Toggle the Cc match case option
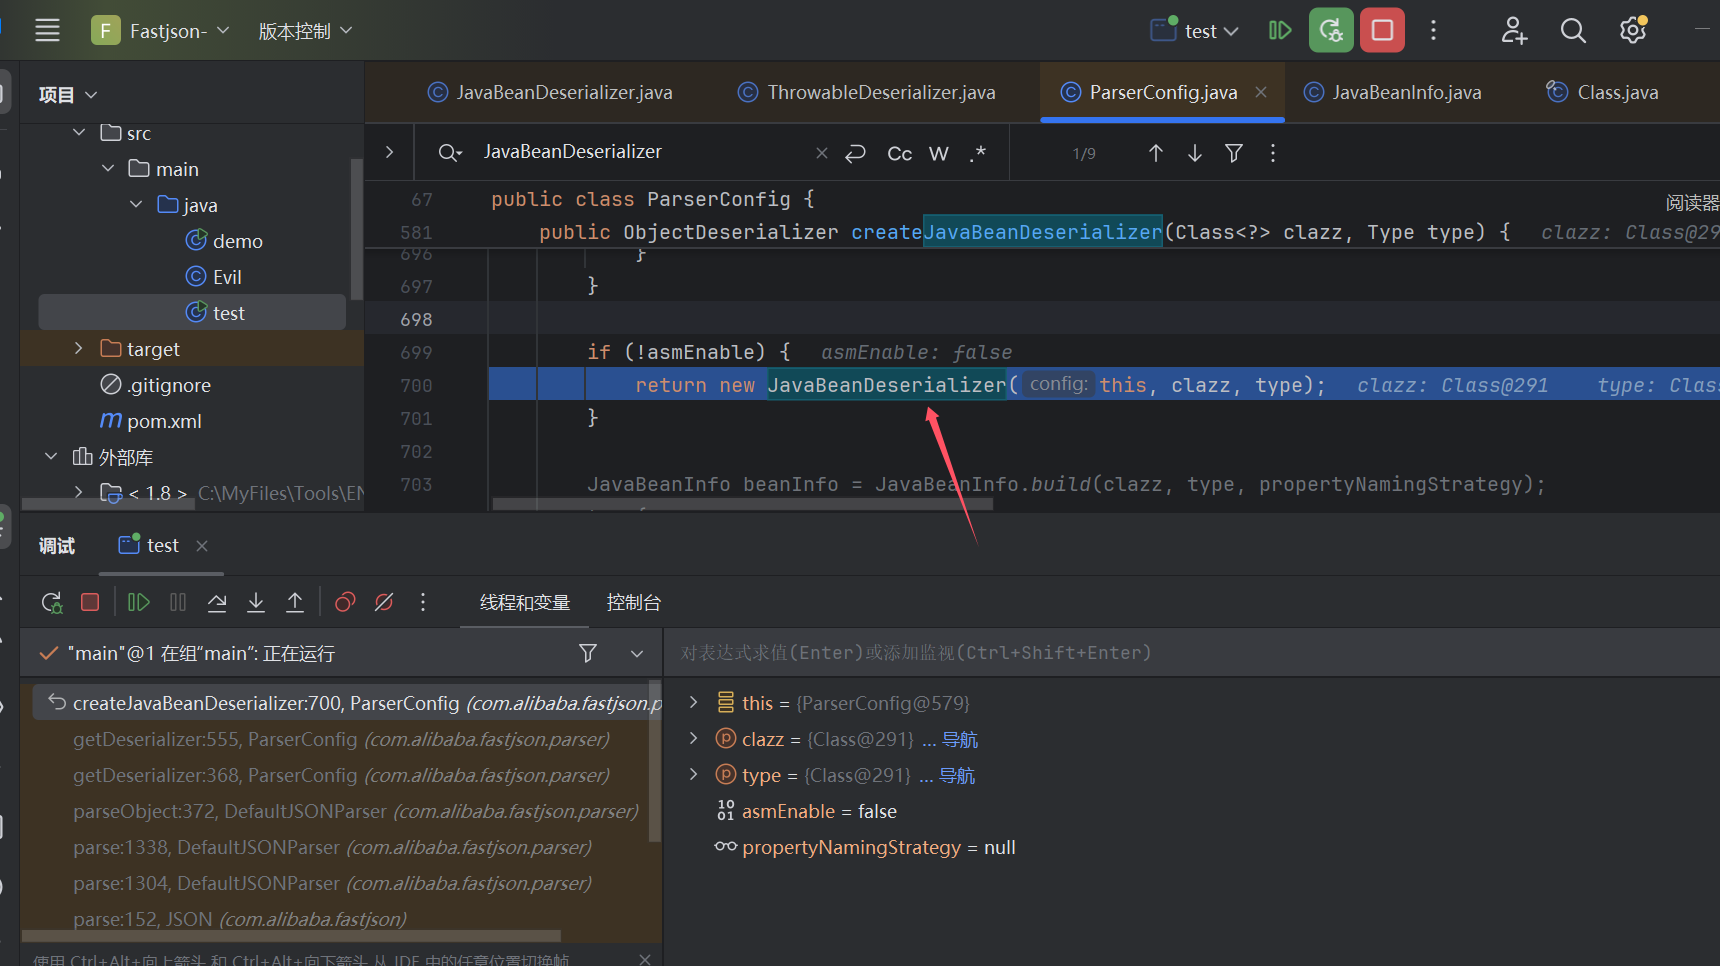Viewport: 1720px width, 966px height. tap(899, 153)
